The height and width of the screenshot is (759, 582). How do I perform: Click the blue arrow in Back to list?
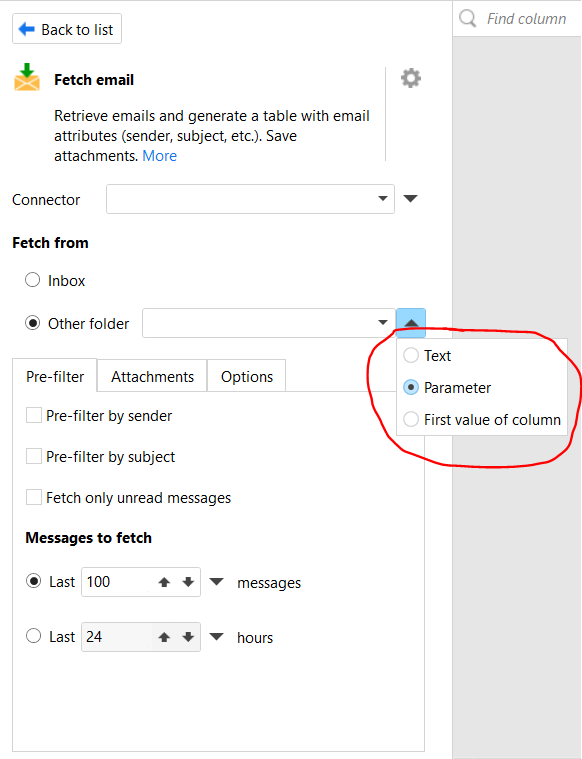point(27,30)
